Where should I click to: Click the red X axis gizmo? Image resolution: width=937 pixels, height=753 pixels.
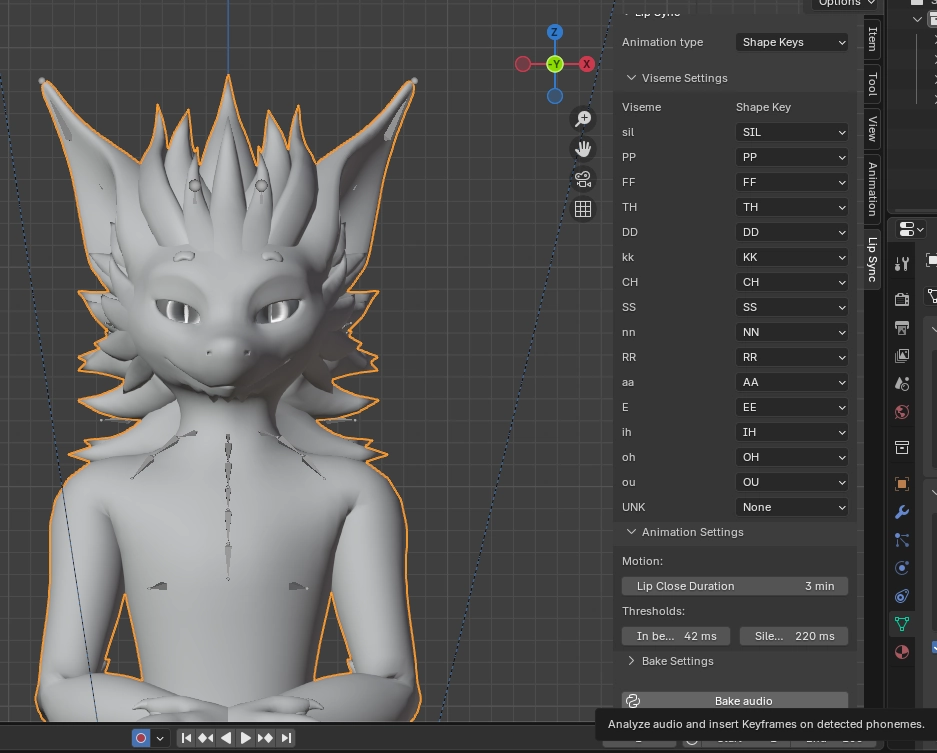(587, 64)
